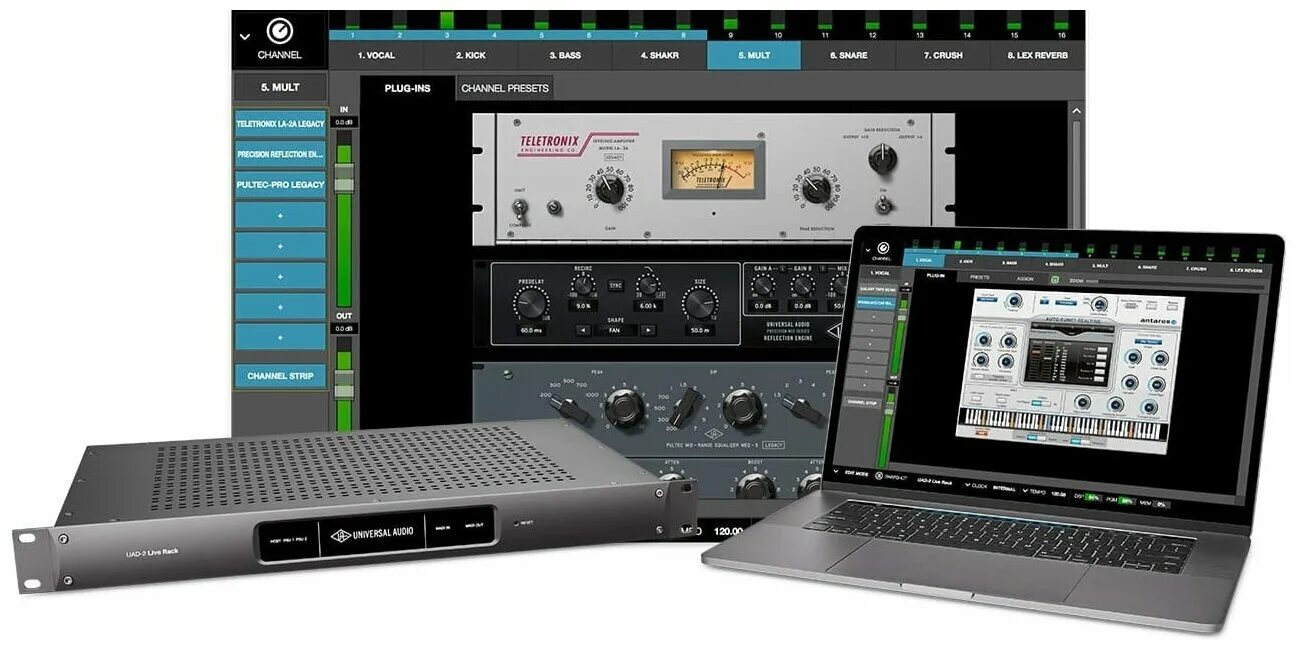Select next Shape with the right arrow
This screenshot has height=652, width=1300.
pyautogui.click(x=648, y=330)
